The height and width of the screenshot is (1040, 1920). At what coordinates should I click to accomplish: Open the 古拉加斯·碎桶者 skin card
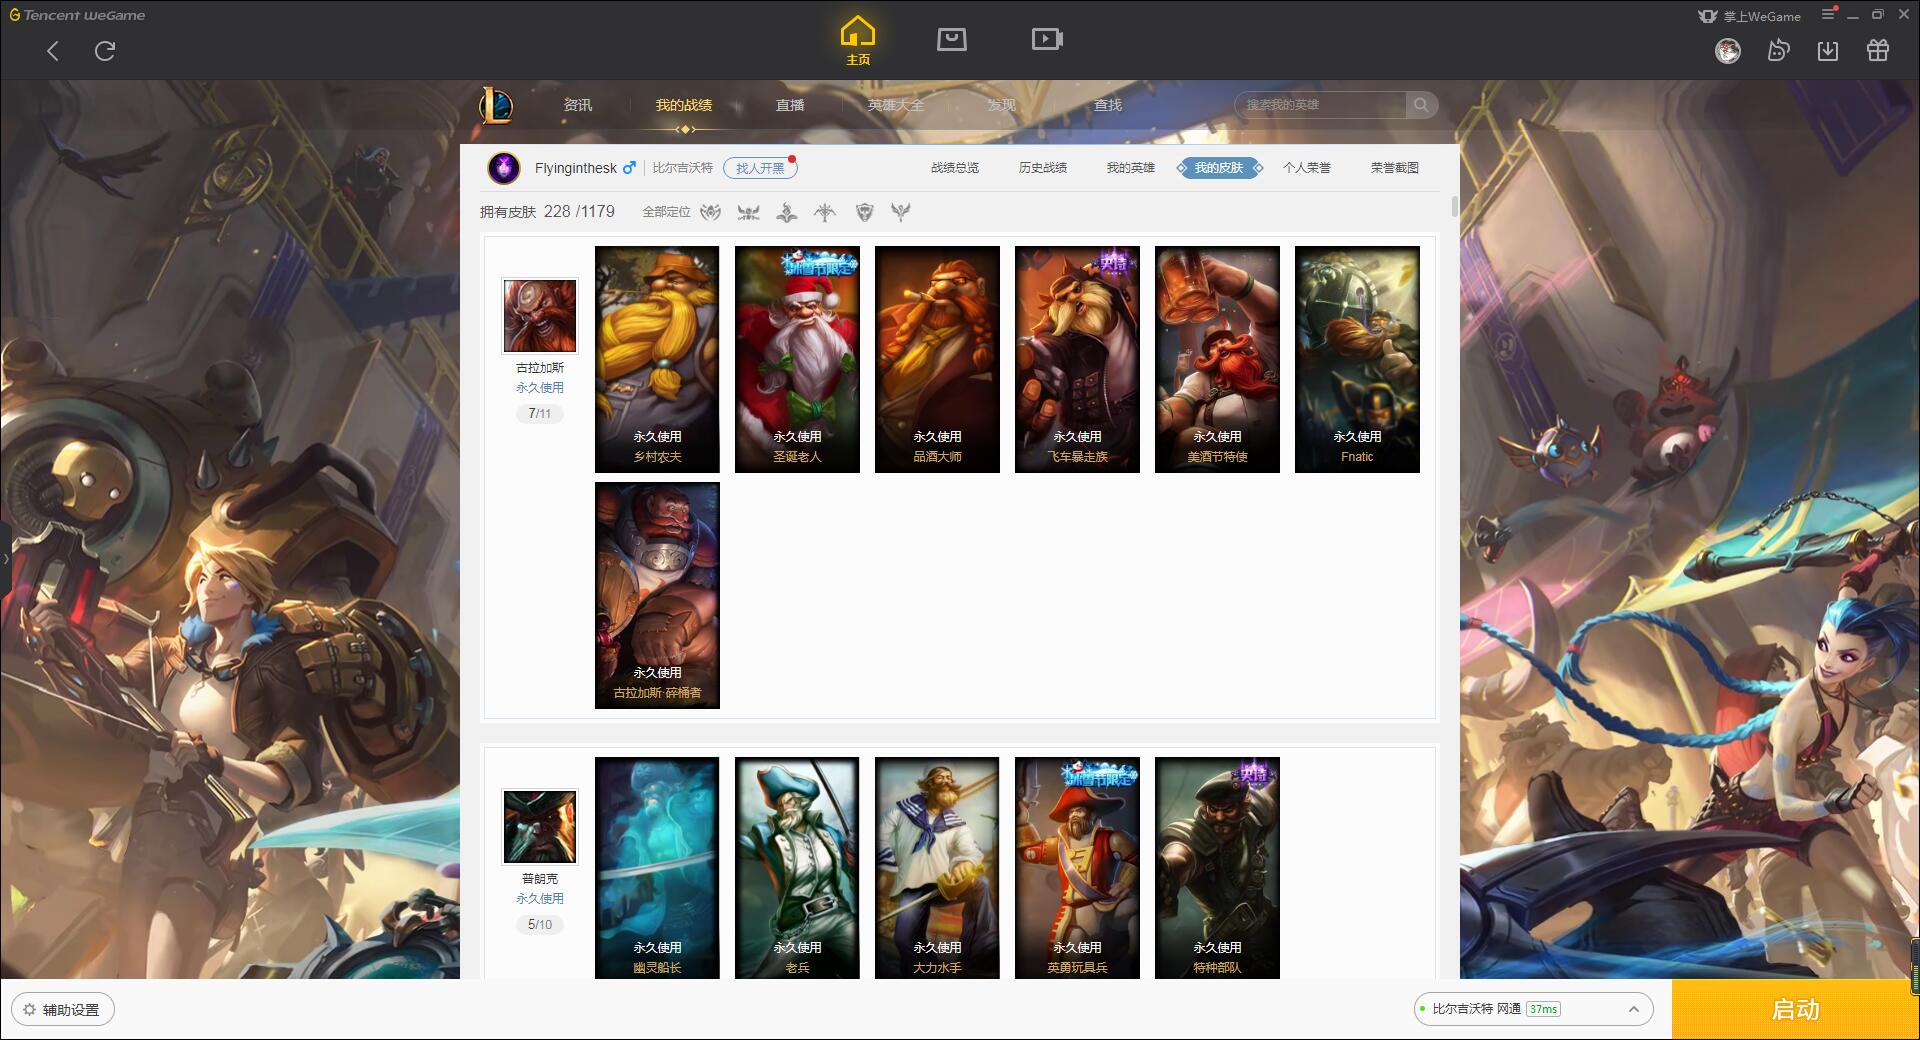pyautogui.click(x=657, y=595)
